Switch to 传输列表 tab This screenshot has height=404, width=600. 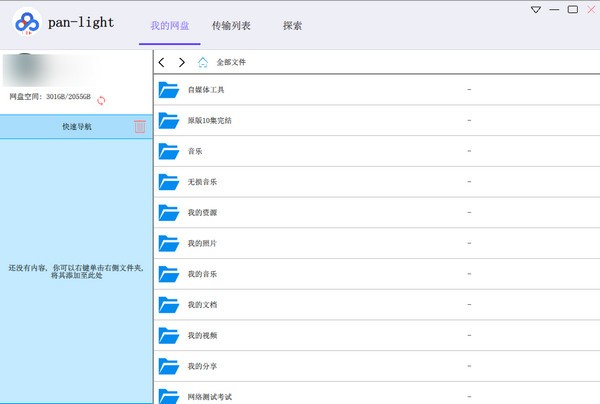(231, 26)
